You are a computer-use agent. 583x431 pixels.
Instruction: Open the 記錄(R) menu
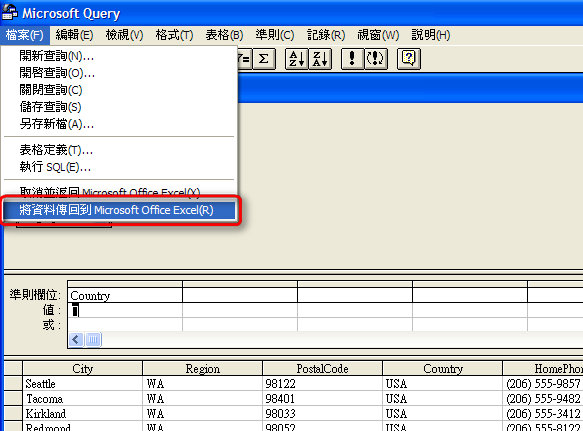326,35
